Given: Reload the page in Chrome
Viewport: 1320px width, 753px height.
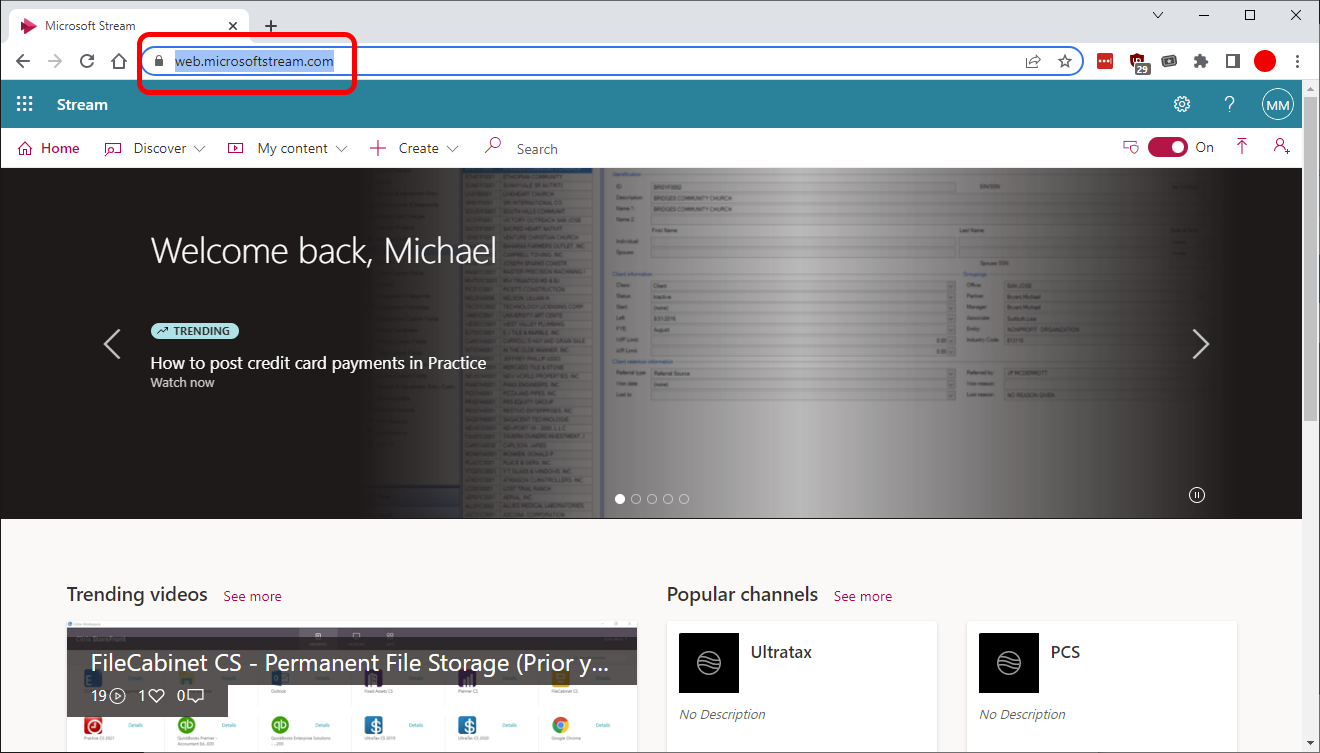Looking at the screenshot, I should point(87,61).
